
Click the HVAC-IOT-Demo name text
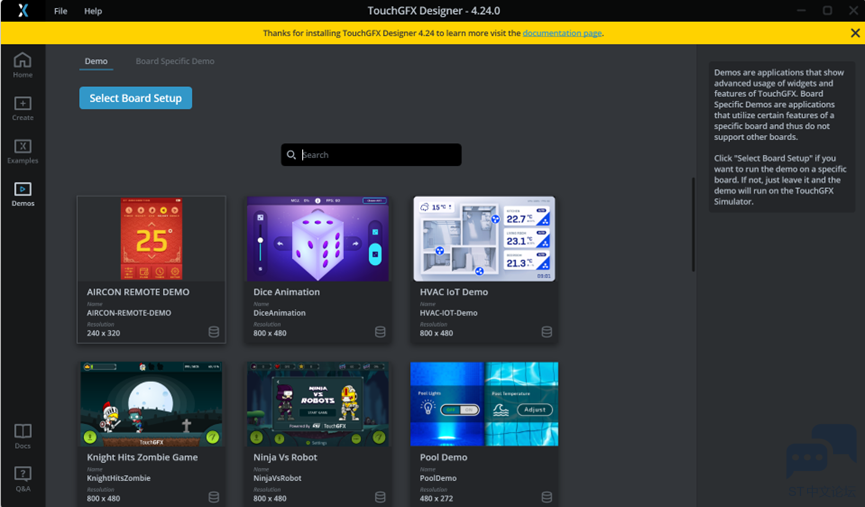(x=448, y=313)
